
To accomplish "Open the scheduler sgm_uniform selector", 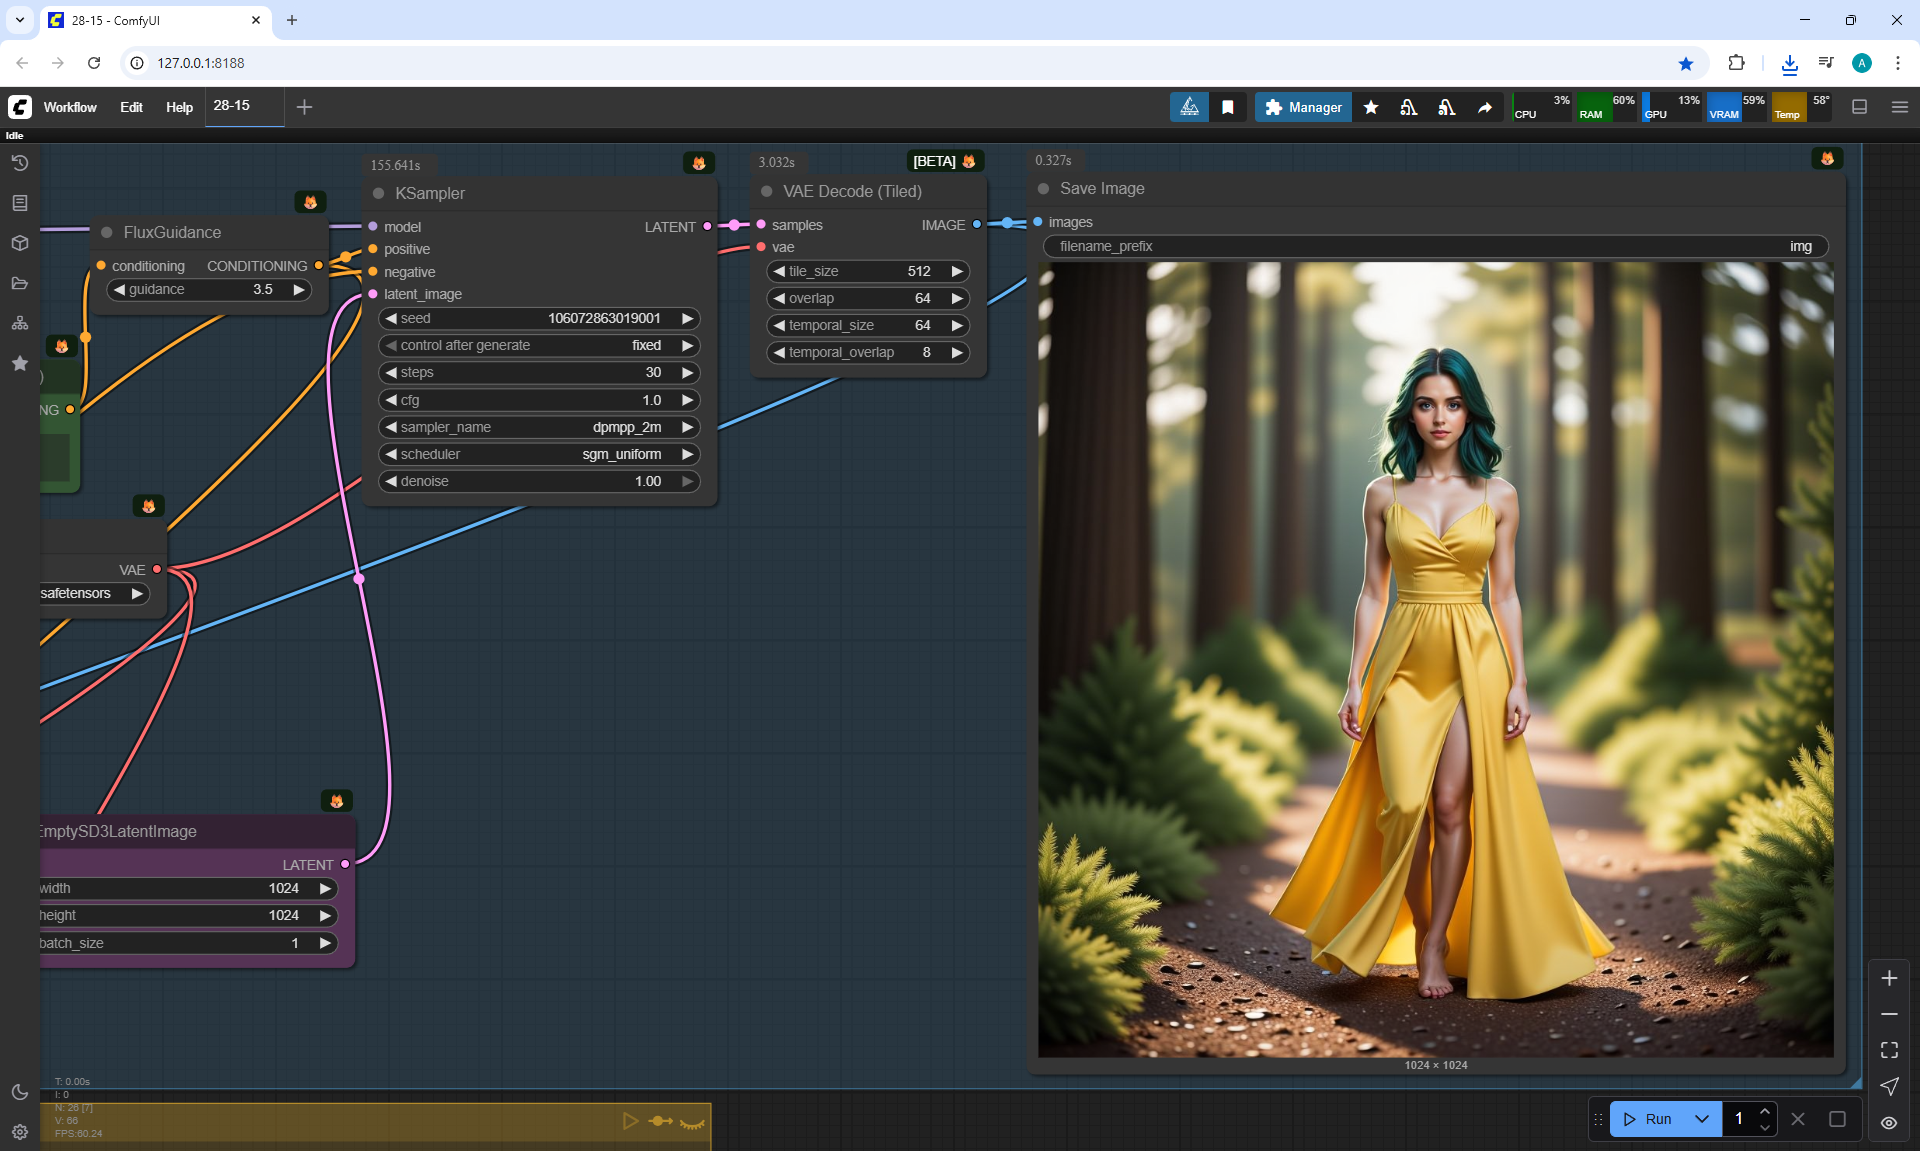I will click(x=540, y=454).
